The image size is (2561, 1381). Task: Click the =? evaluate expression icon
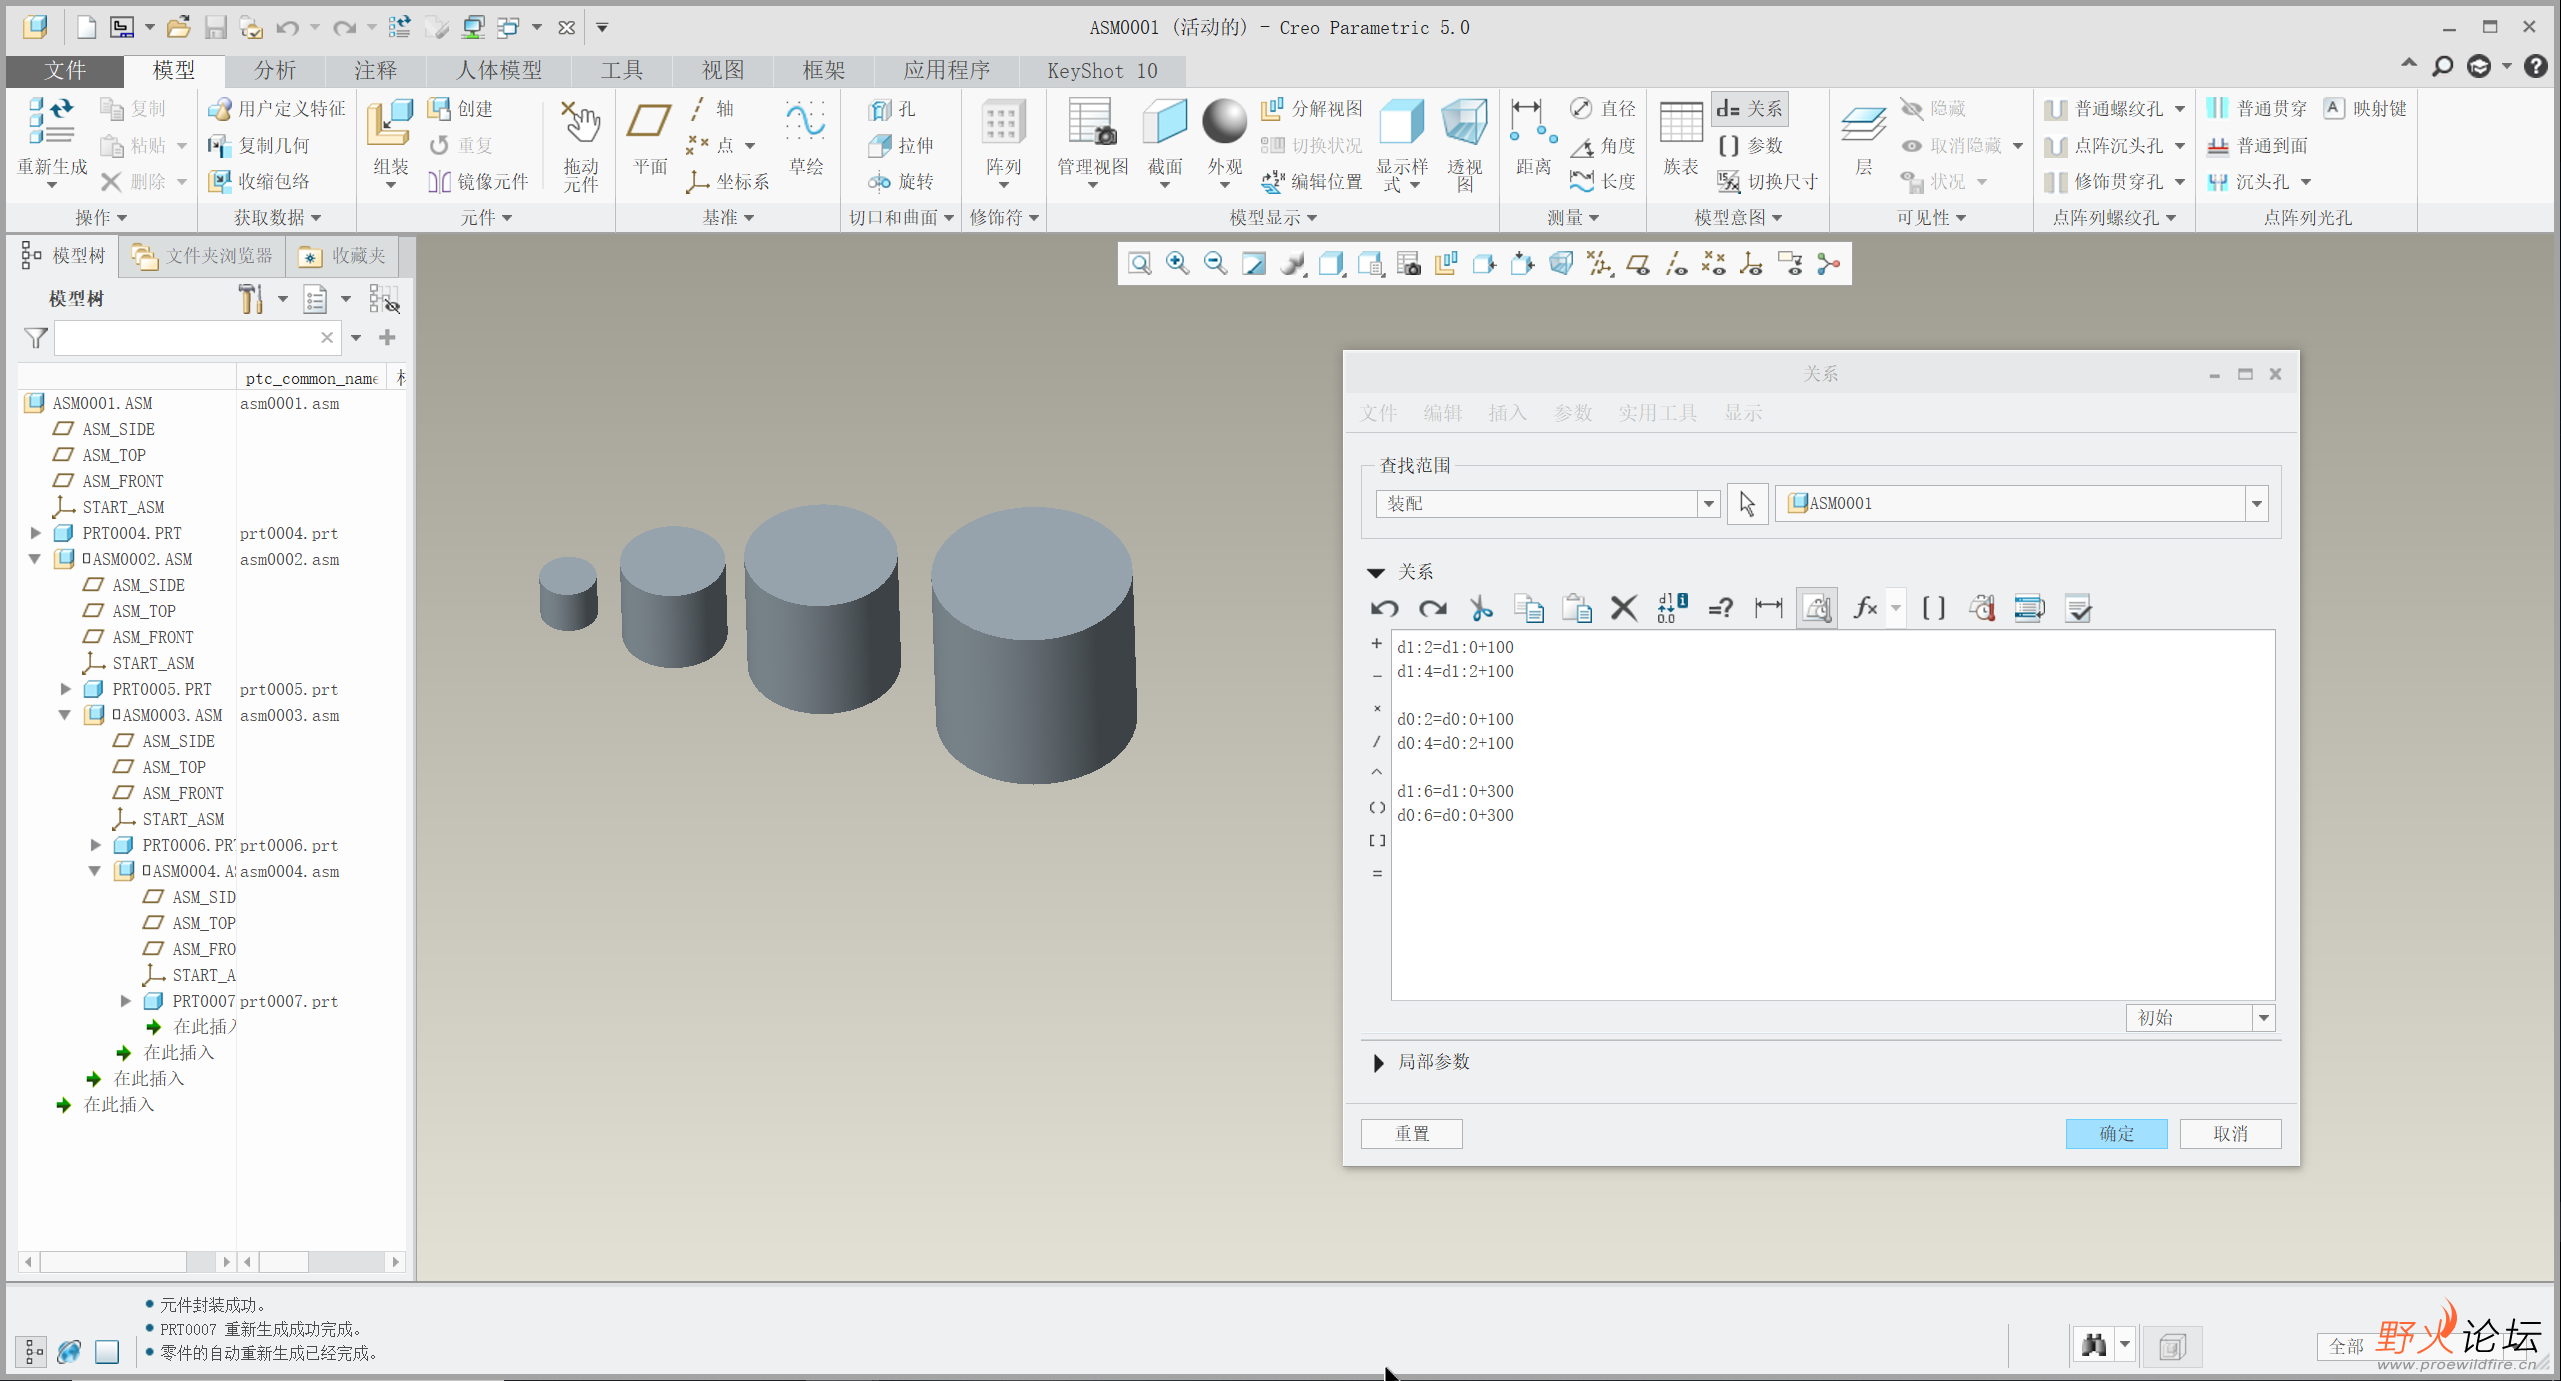pos(1720,607)
